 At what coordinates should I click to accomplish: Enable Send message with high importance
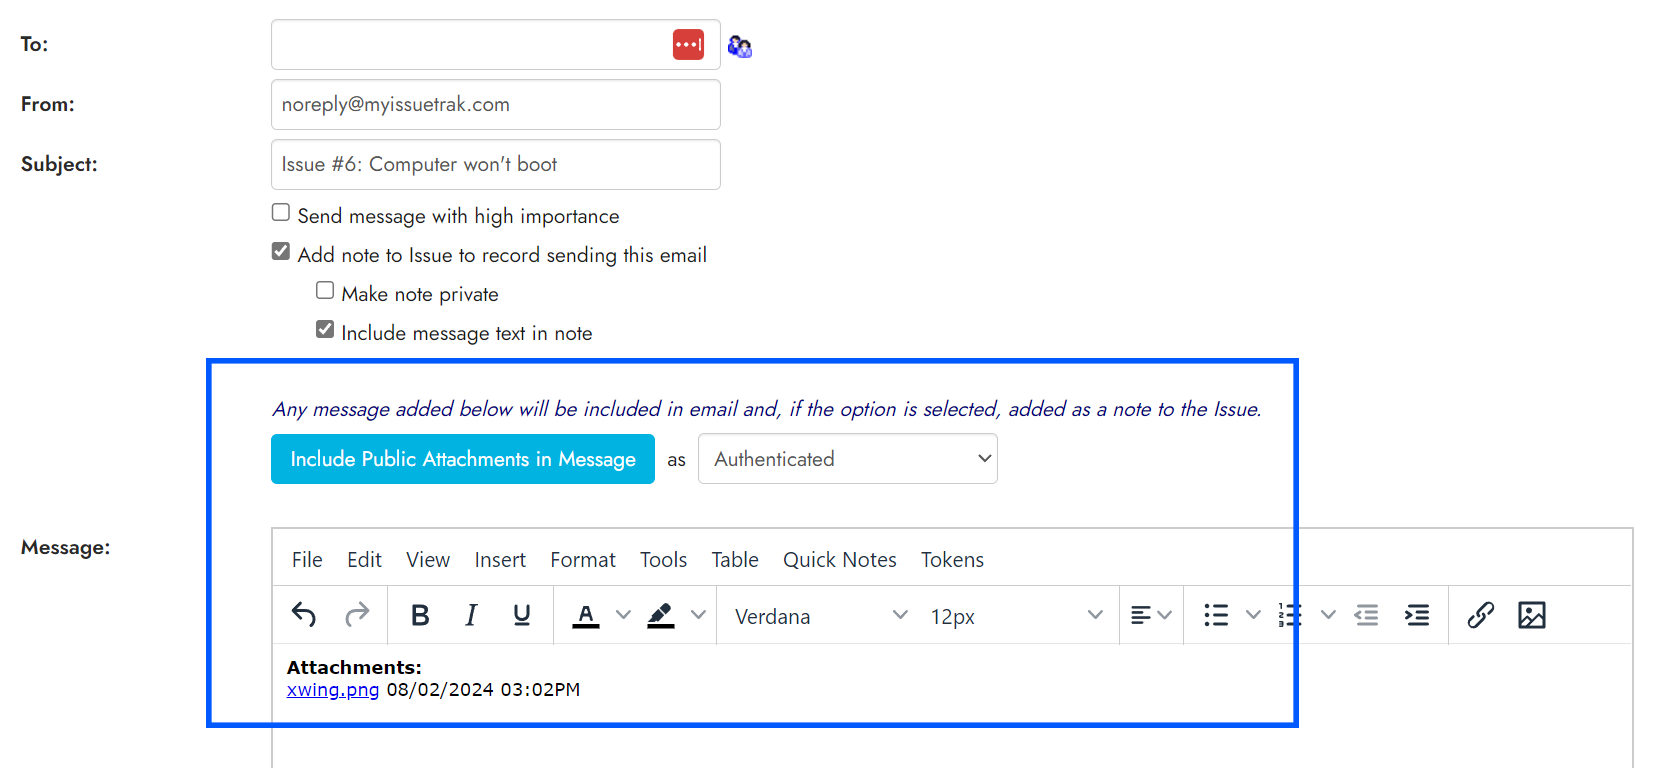pyautogui.click(x=281, y=213)
